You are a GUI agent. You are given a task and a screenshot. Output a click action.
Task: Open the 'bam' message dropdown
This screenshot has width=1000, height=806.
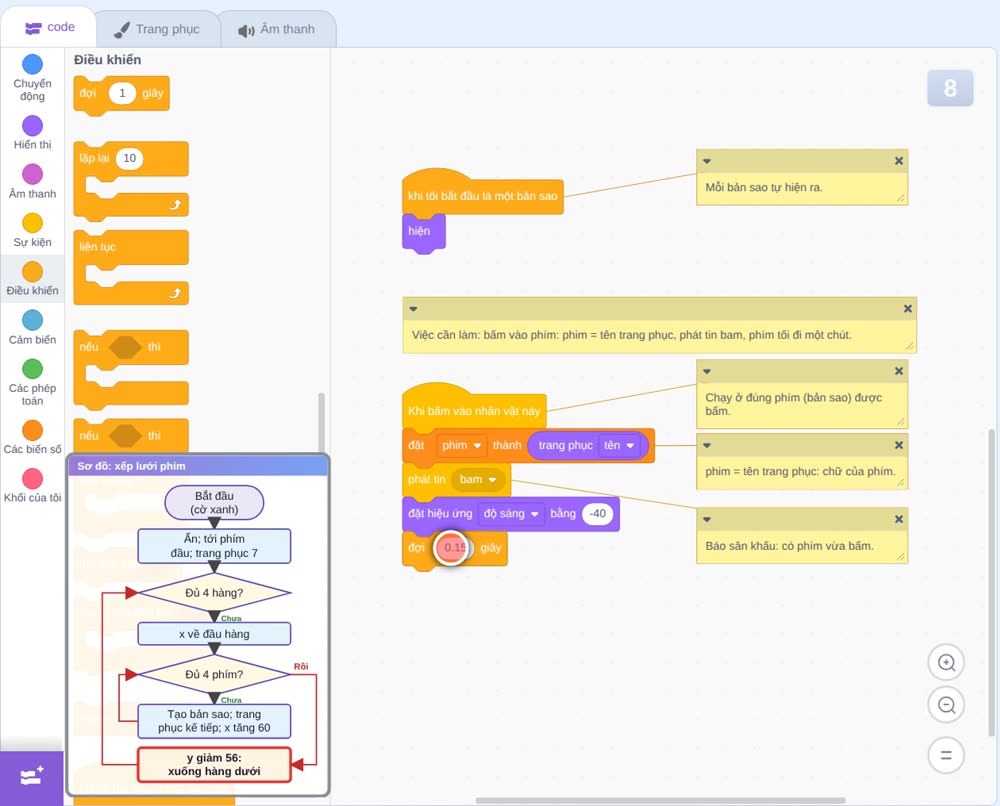click(477, 480)
